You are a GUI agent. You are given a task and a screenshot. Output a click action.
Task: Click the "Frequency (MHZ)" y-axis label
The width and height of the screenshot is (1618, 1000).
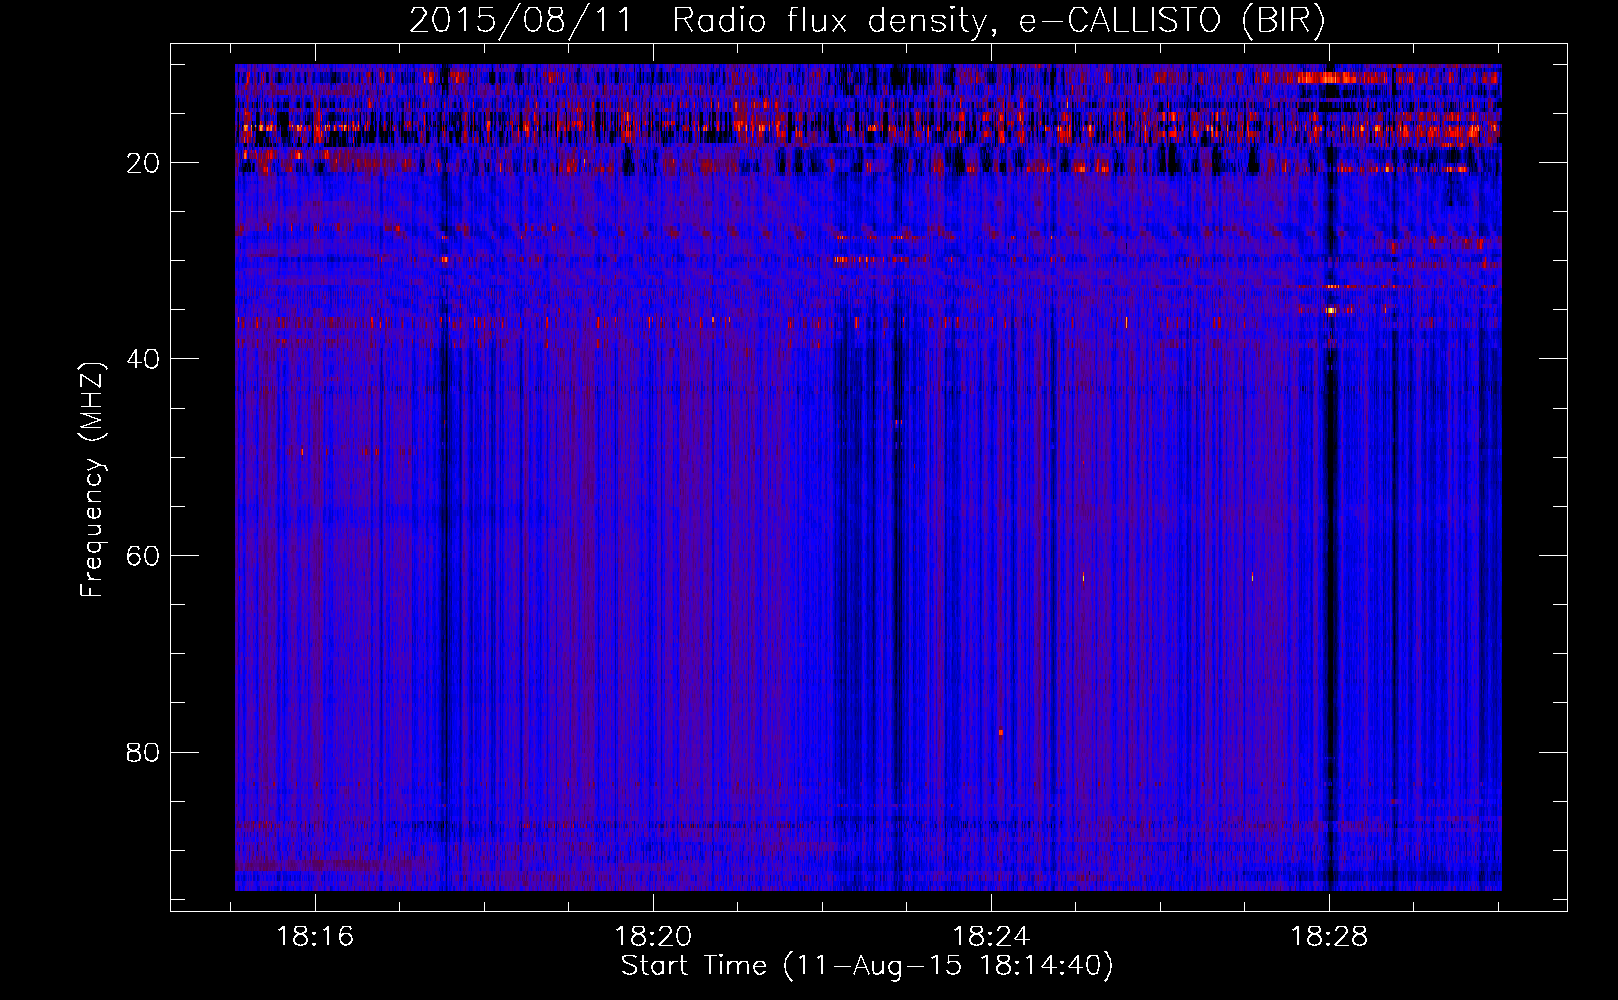(x=92, y=480)
